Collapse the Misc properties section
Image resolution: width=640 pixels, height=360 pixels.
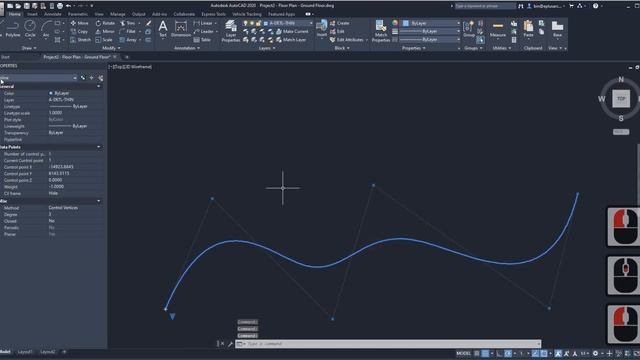pos(98,201)
